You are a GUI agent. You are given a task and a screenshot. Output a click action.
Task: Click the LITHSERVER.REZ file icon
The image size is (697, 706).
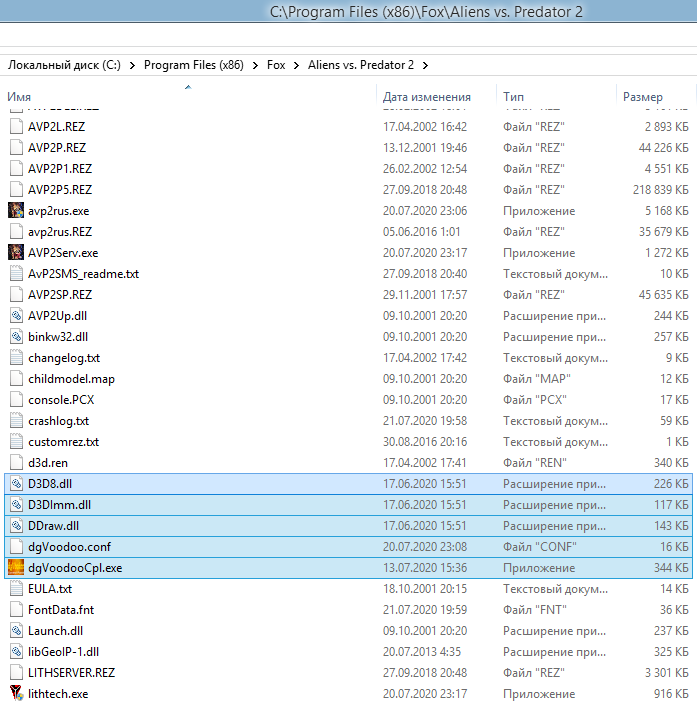16,673
